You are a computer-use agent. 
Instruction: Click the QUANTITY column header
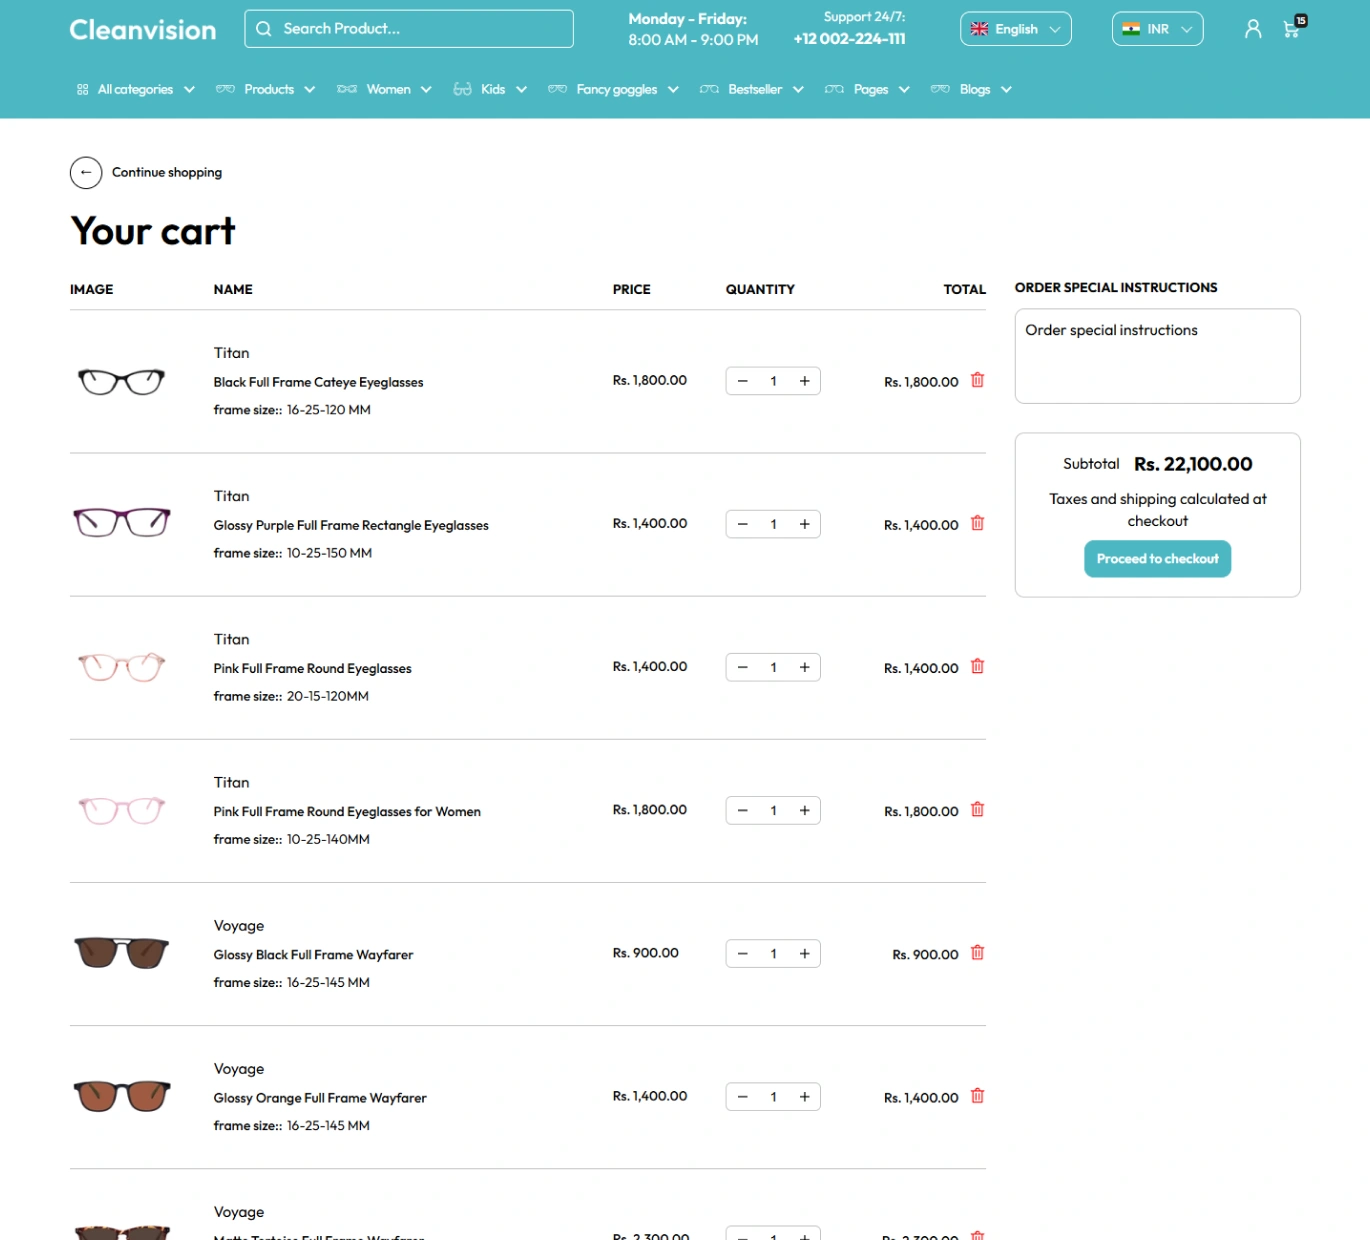click(760, 289)
